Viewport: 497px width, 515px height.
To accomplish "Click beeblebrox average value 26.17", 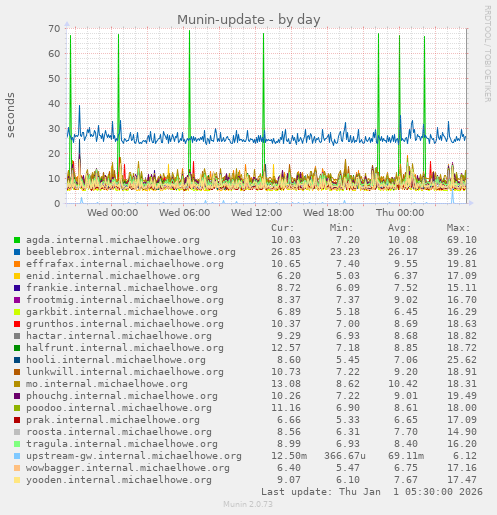I will click(x=403, y=252).
